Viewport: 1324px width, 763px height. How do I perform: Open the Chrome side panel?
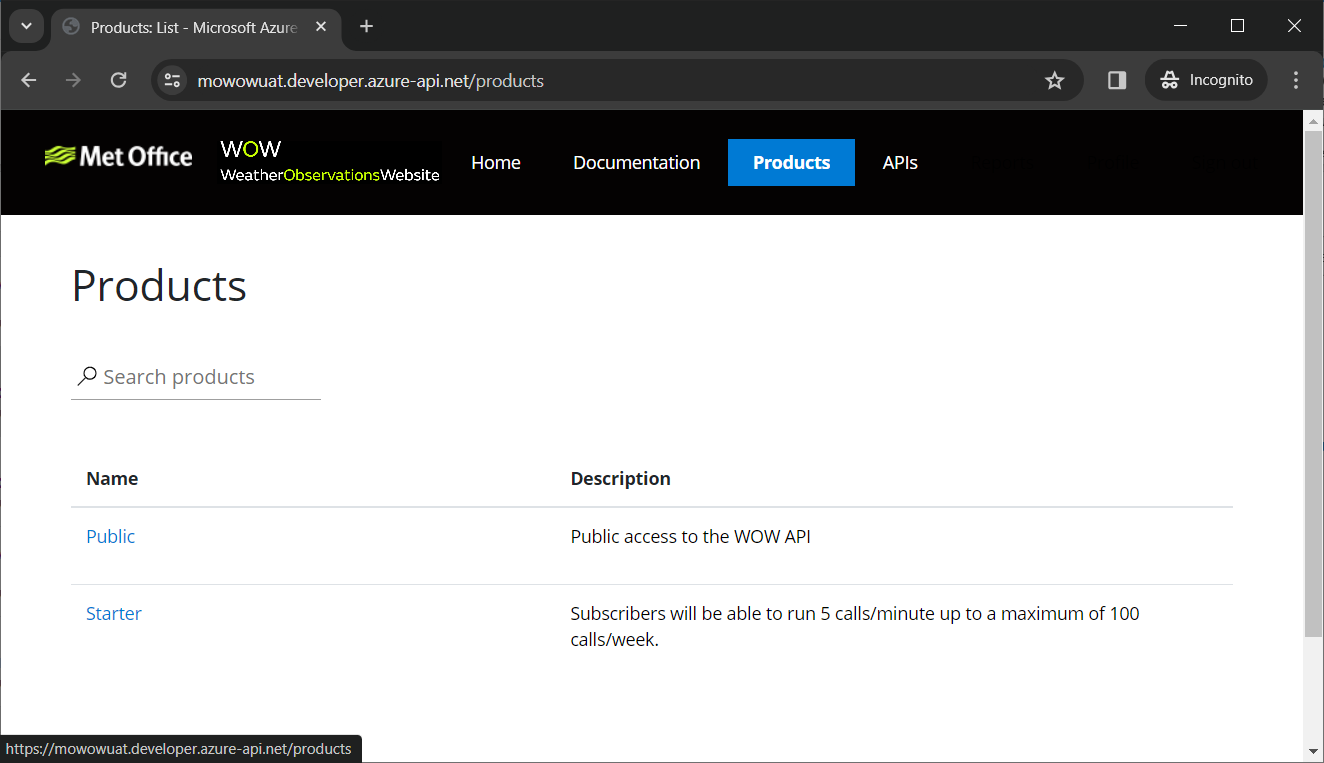click(x=1117, y=81)
